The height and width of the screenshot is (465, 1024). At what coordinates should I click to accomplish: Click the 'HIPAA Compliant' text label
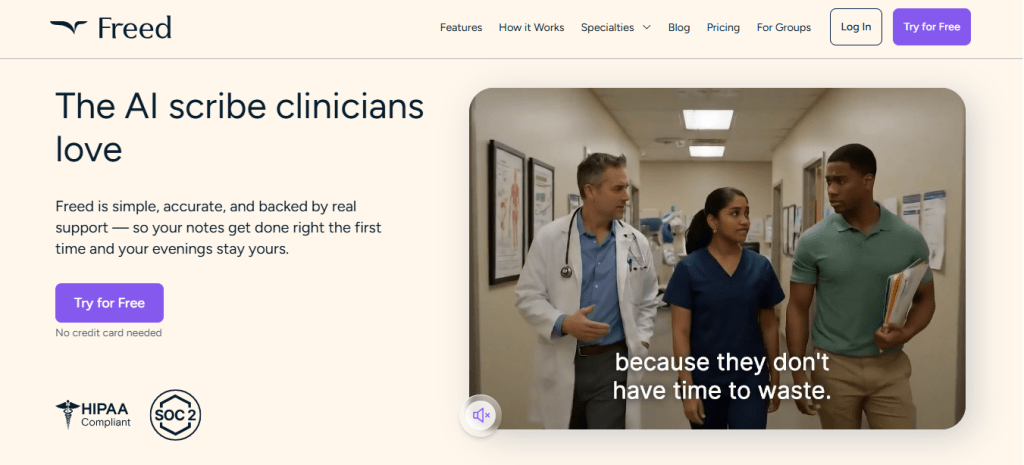coord(106,415)
